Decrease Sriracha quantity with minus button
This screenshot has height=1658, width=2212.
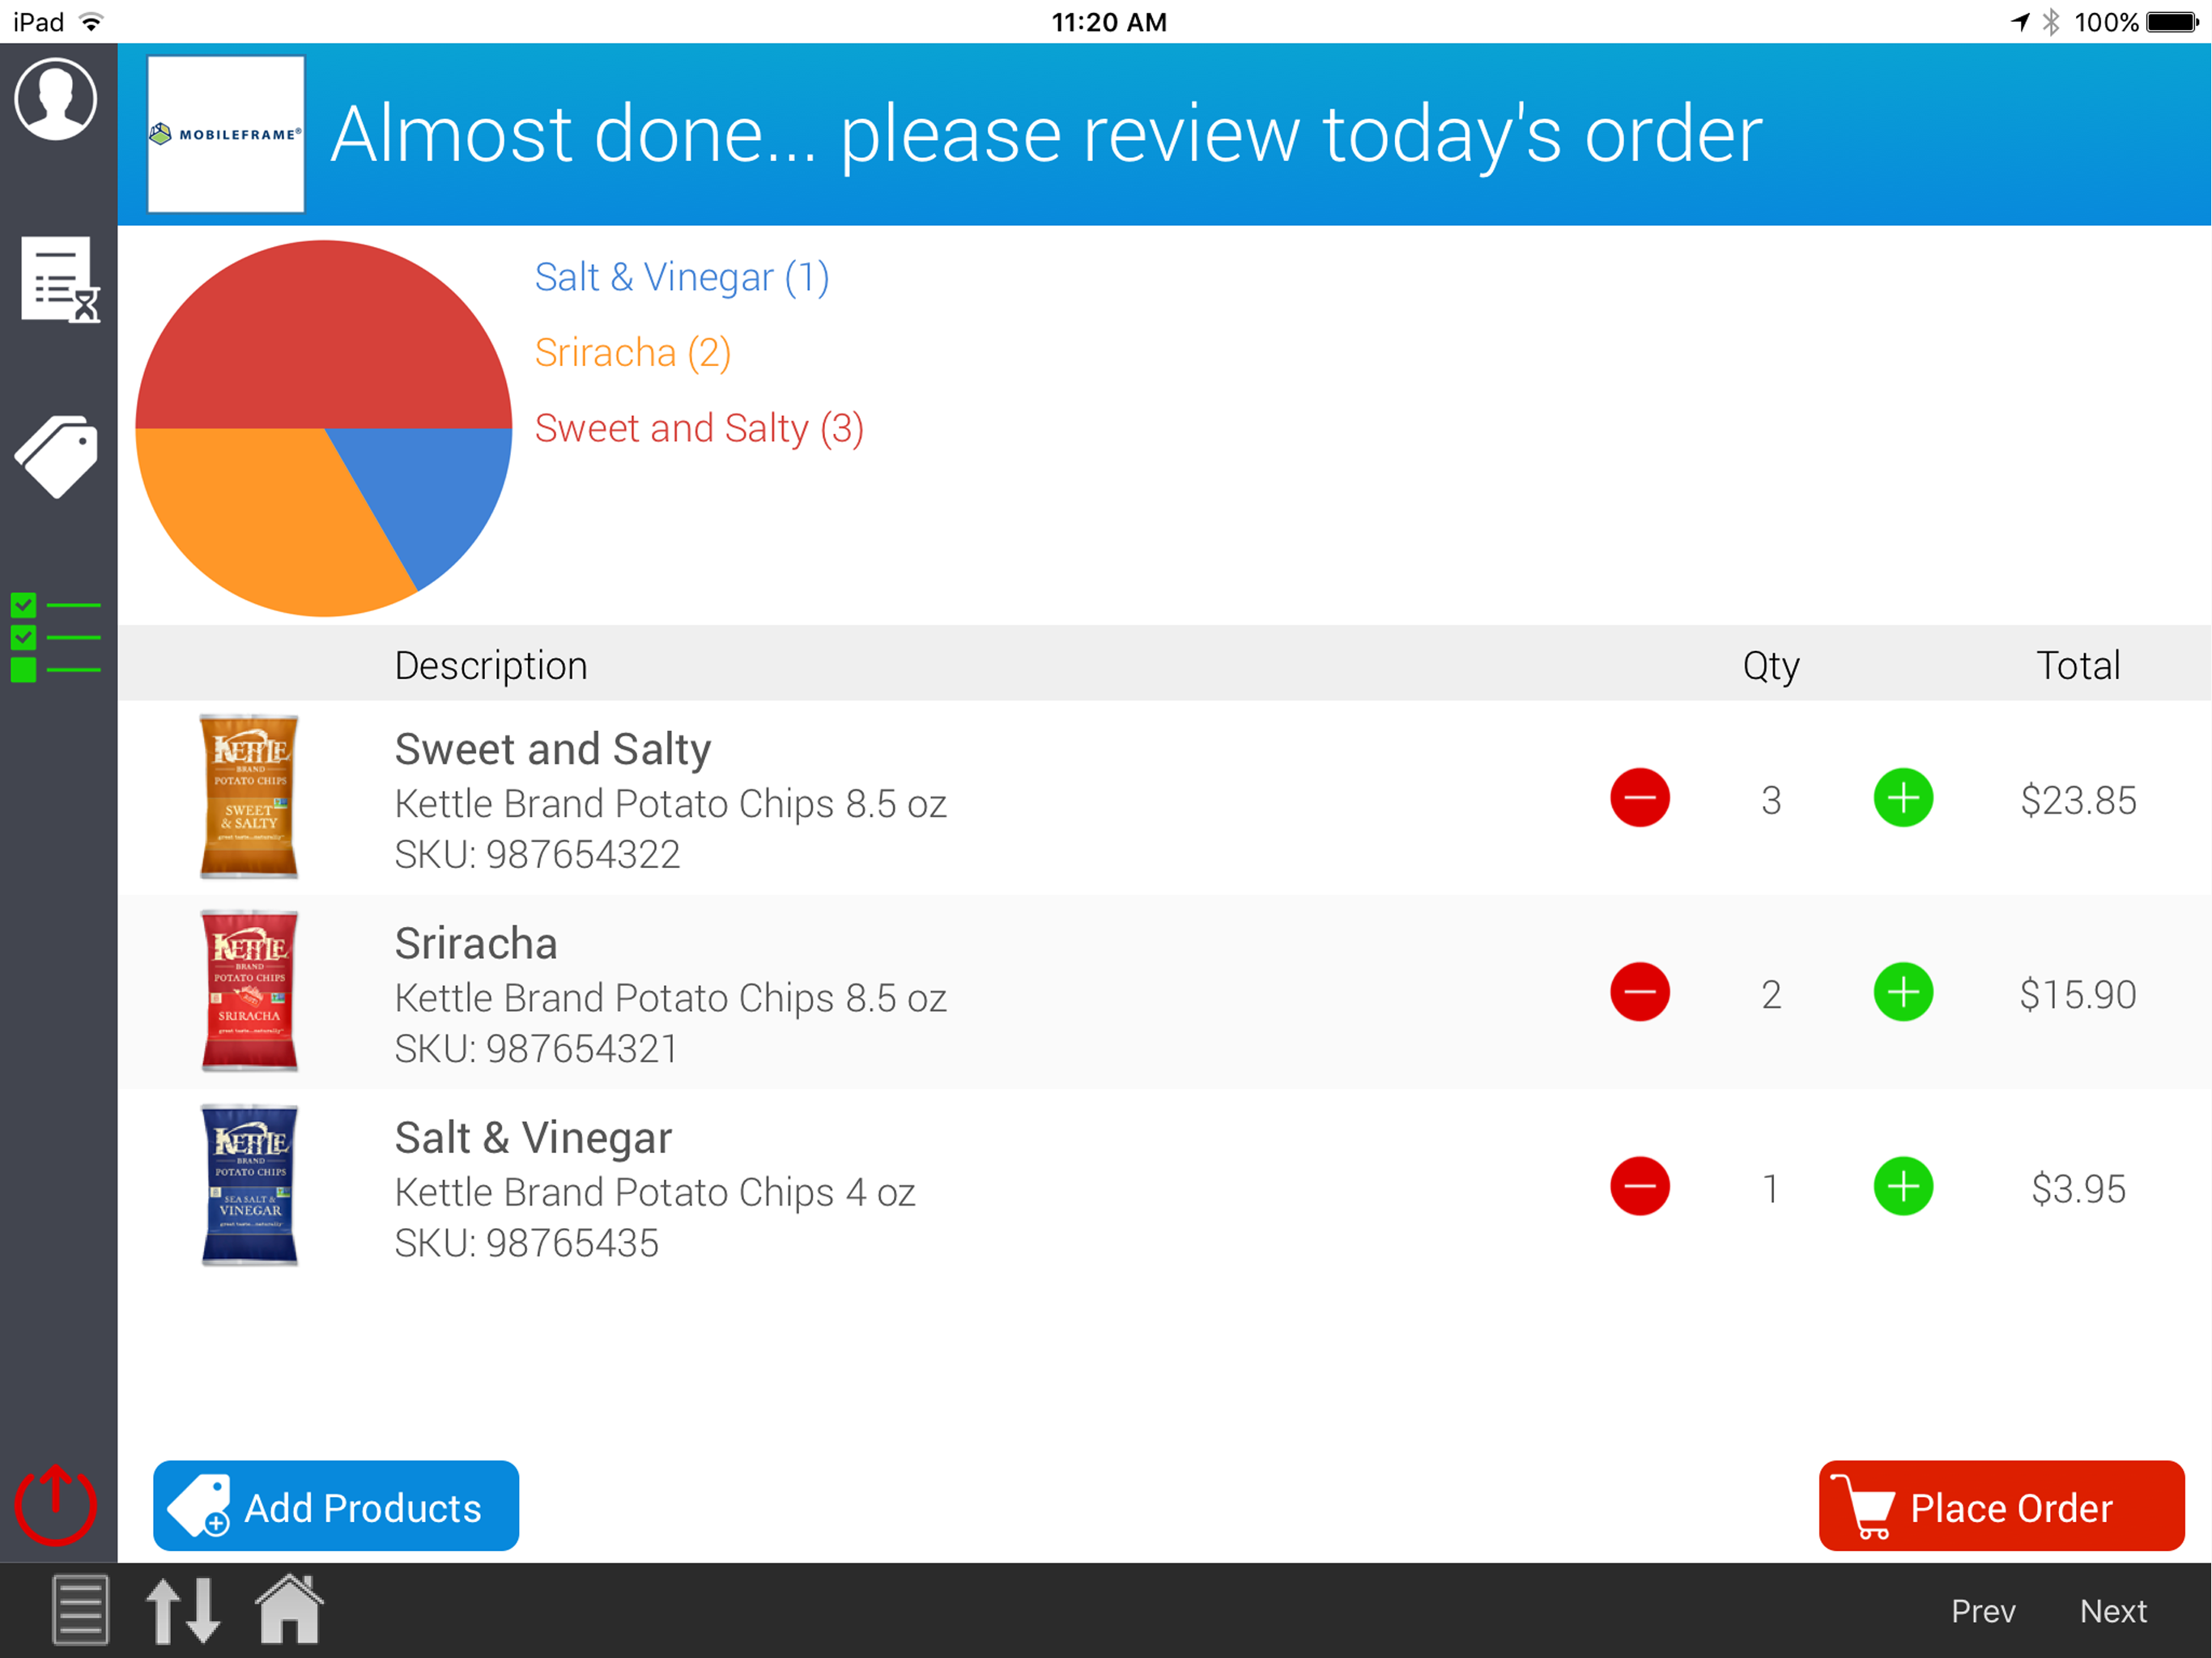[1639, 992]
